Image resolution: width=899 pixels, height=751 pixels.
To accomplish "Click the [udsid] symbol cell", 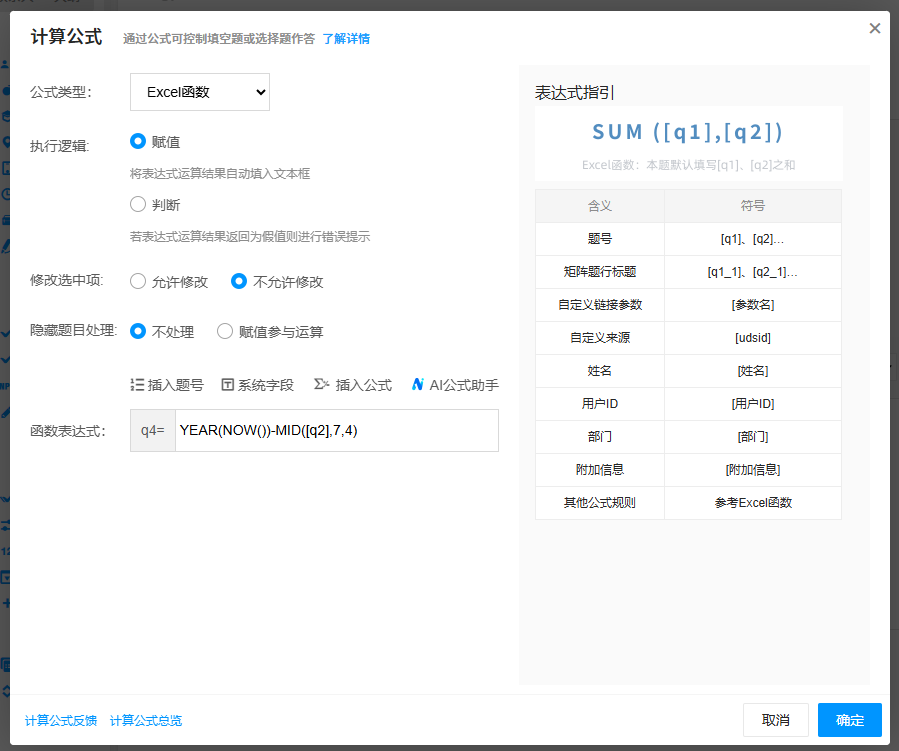I will coord(753,338).
